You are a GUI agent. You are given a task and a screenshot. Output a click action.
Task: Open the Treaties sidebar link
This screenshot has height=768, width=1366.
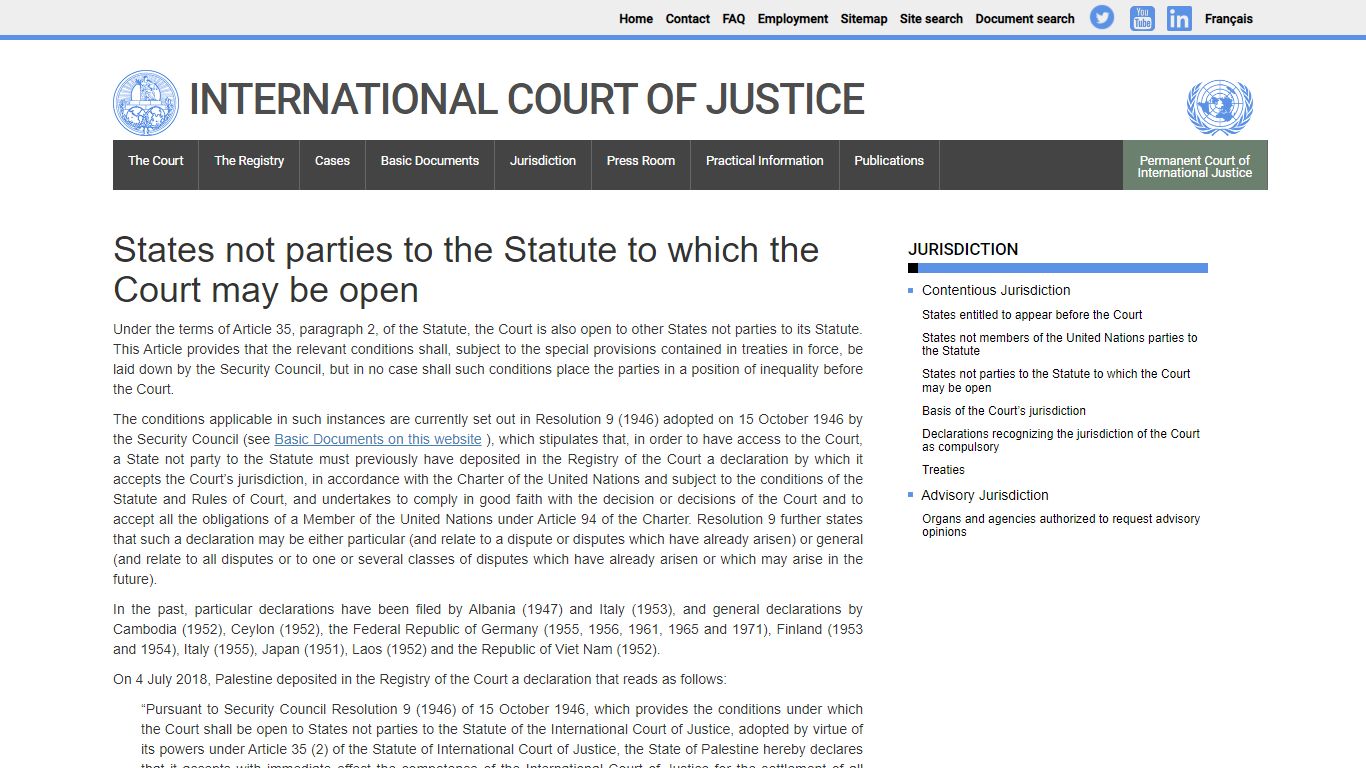pos(943,470)
